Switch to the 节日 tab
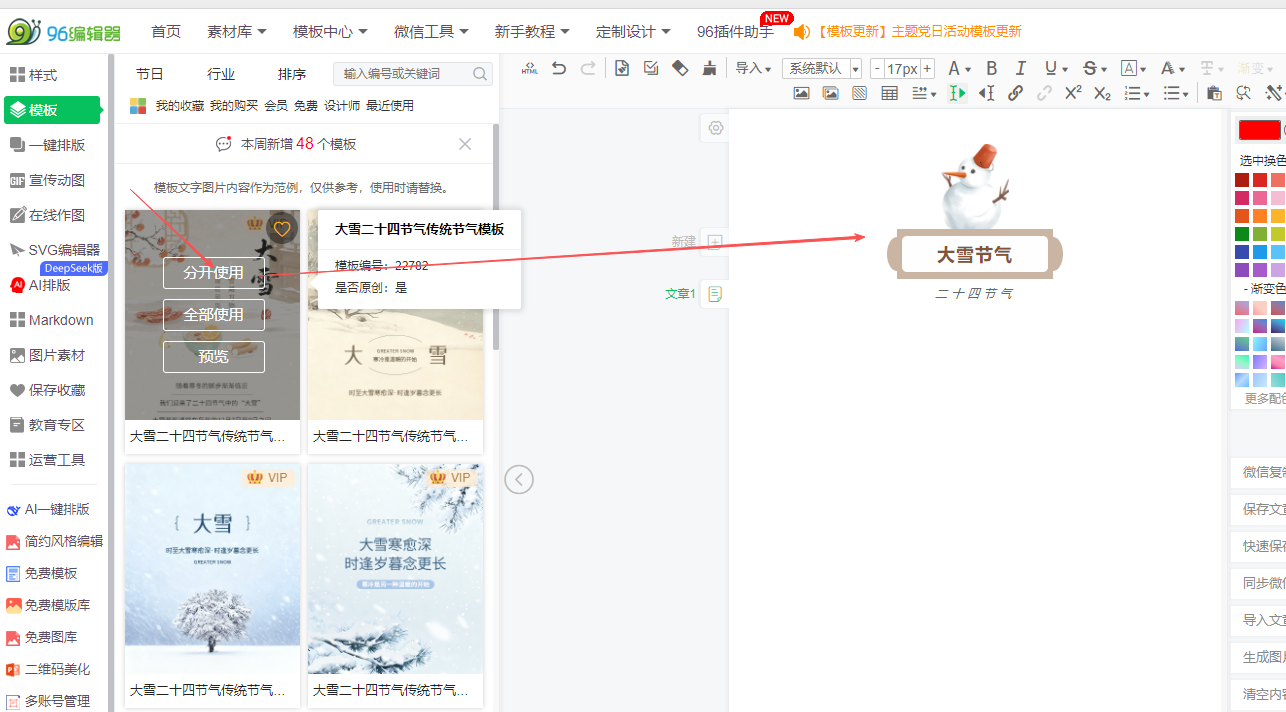Image resolution: width=1286 pixels, height=712 pixels. [150, 74]
